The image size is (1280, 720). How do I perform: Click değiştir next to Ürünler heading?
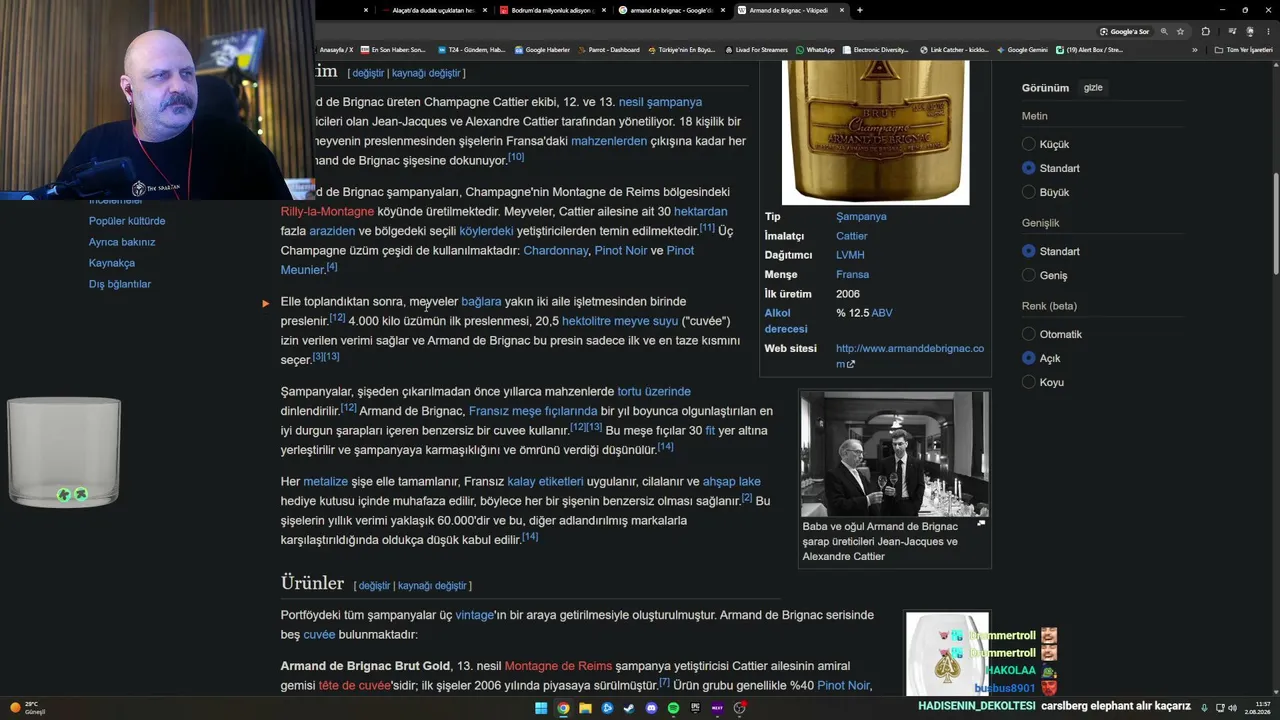[374, 585]
